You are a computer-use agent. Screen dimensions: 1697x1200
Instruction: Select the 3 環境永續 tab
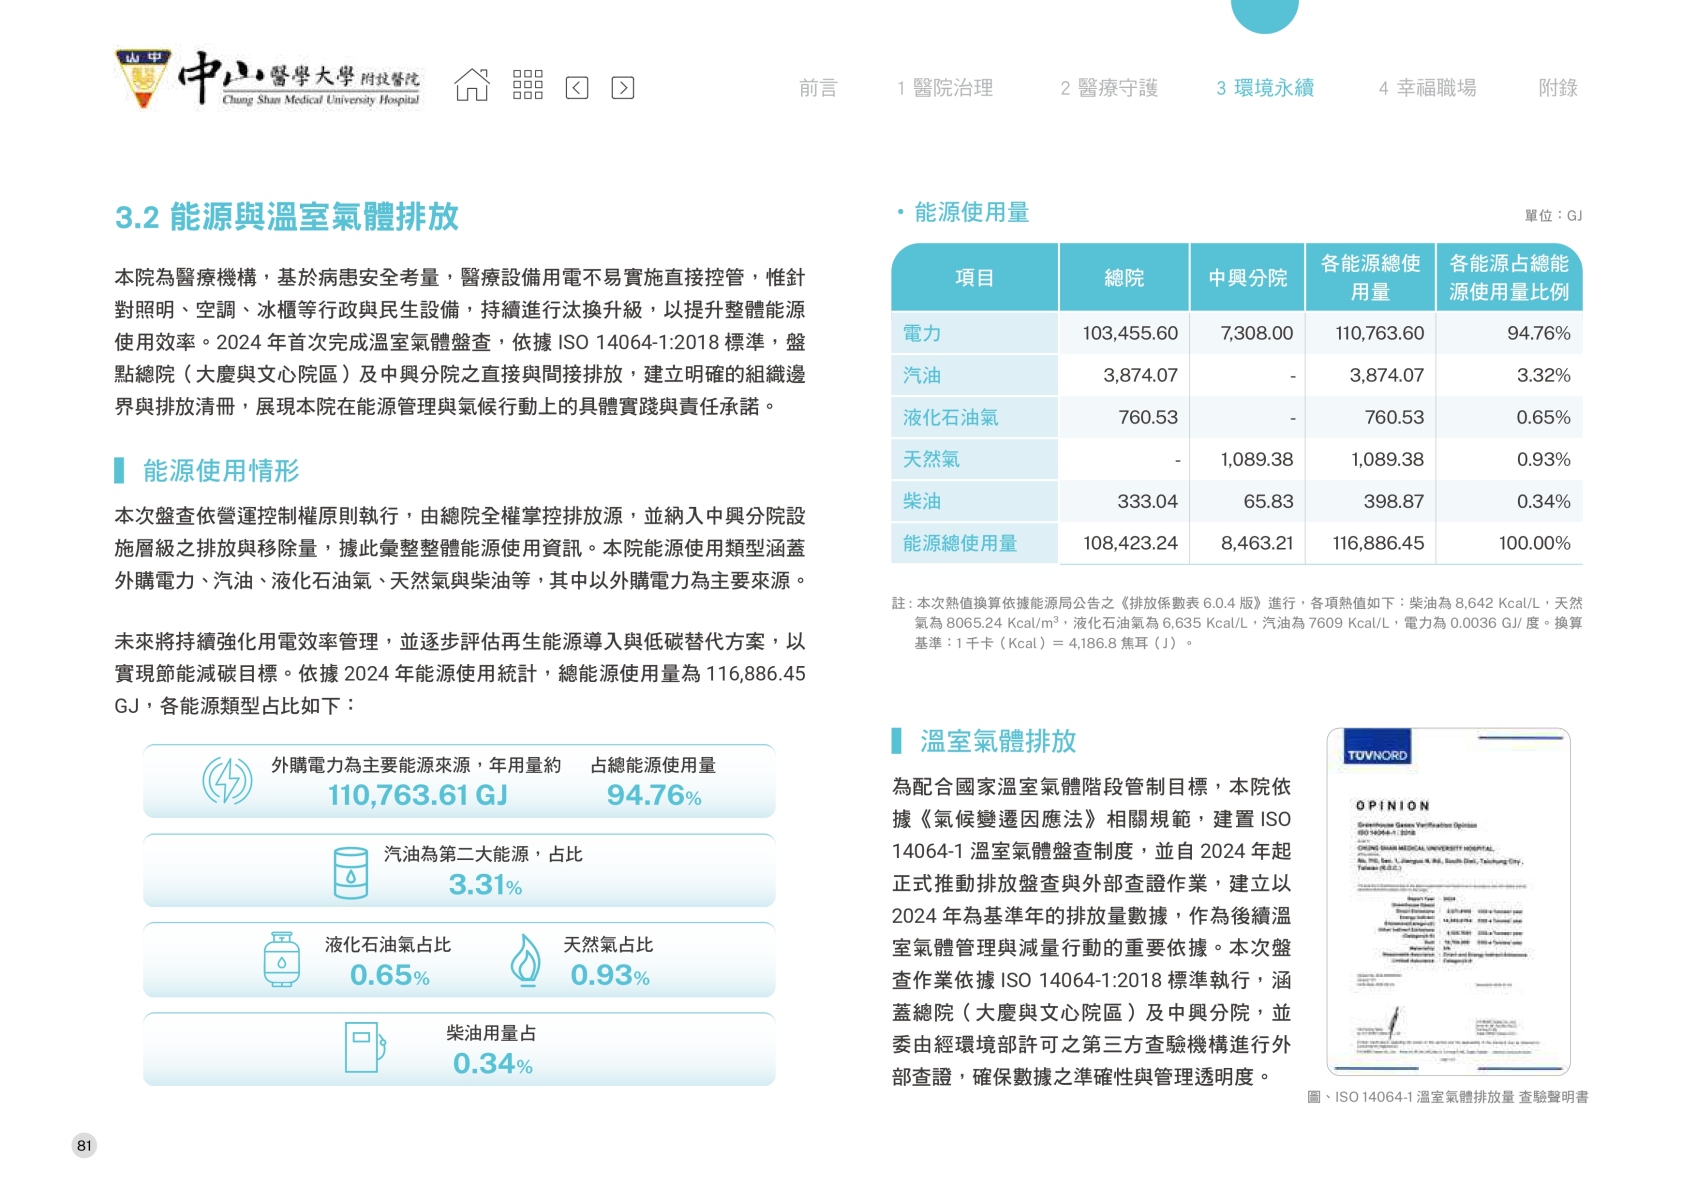pos(1264,88)
